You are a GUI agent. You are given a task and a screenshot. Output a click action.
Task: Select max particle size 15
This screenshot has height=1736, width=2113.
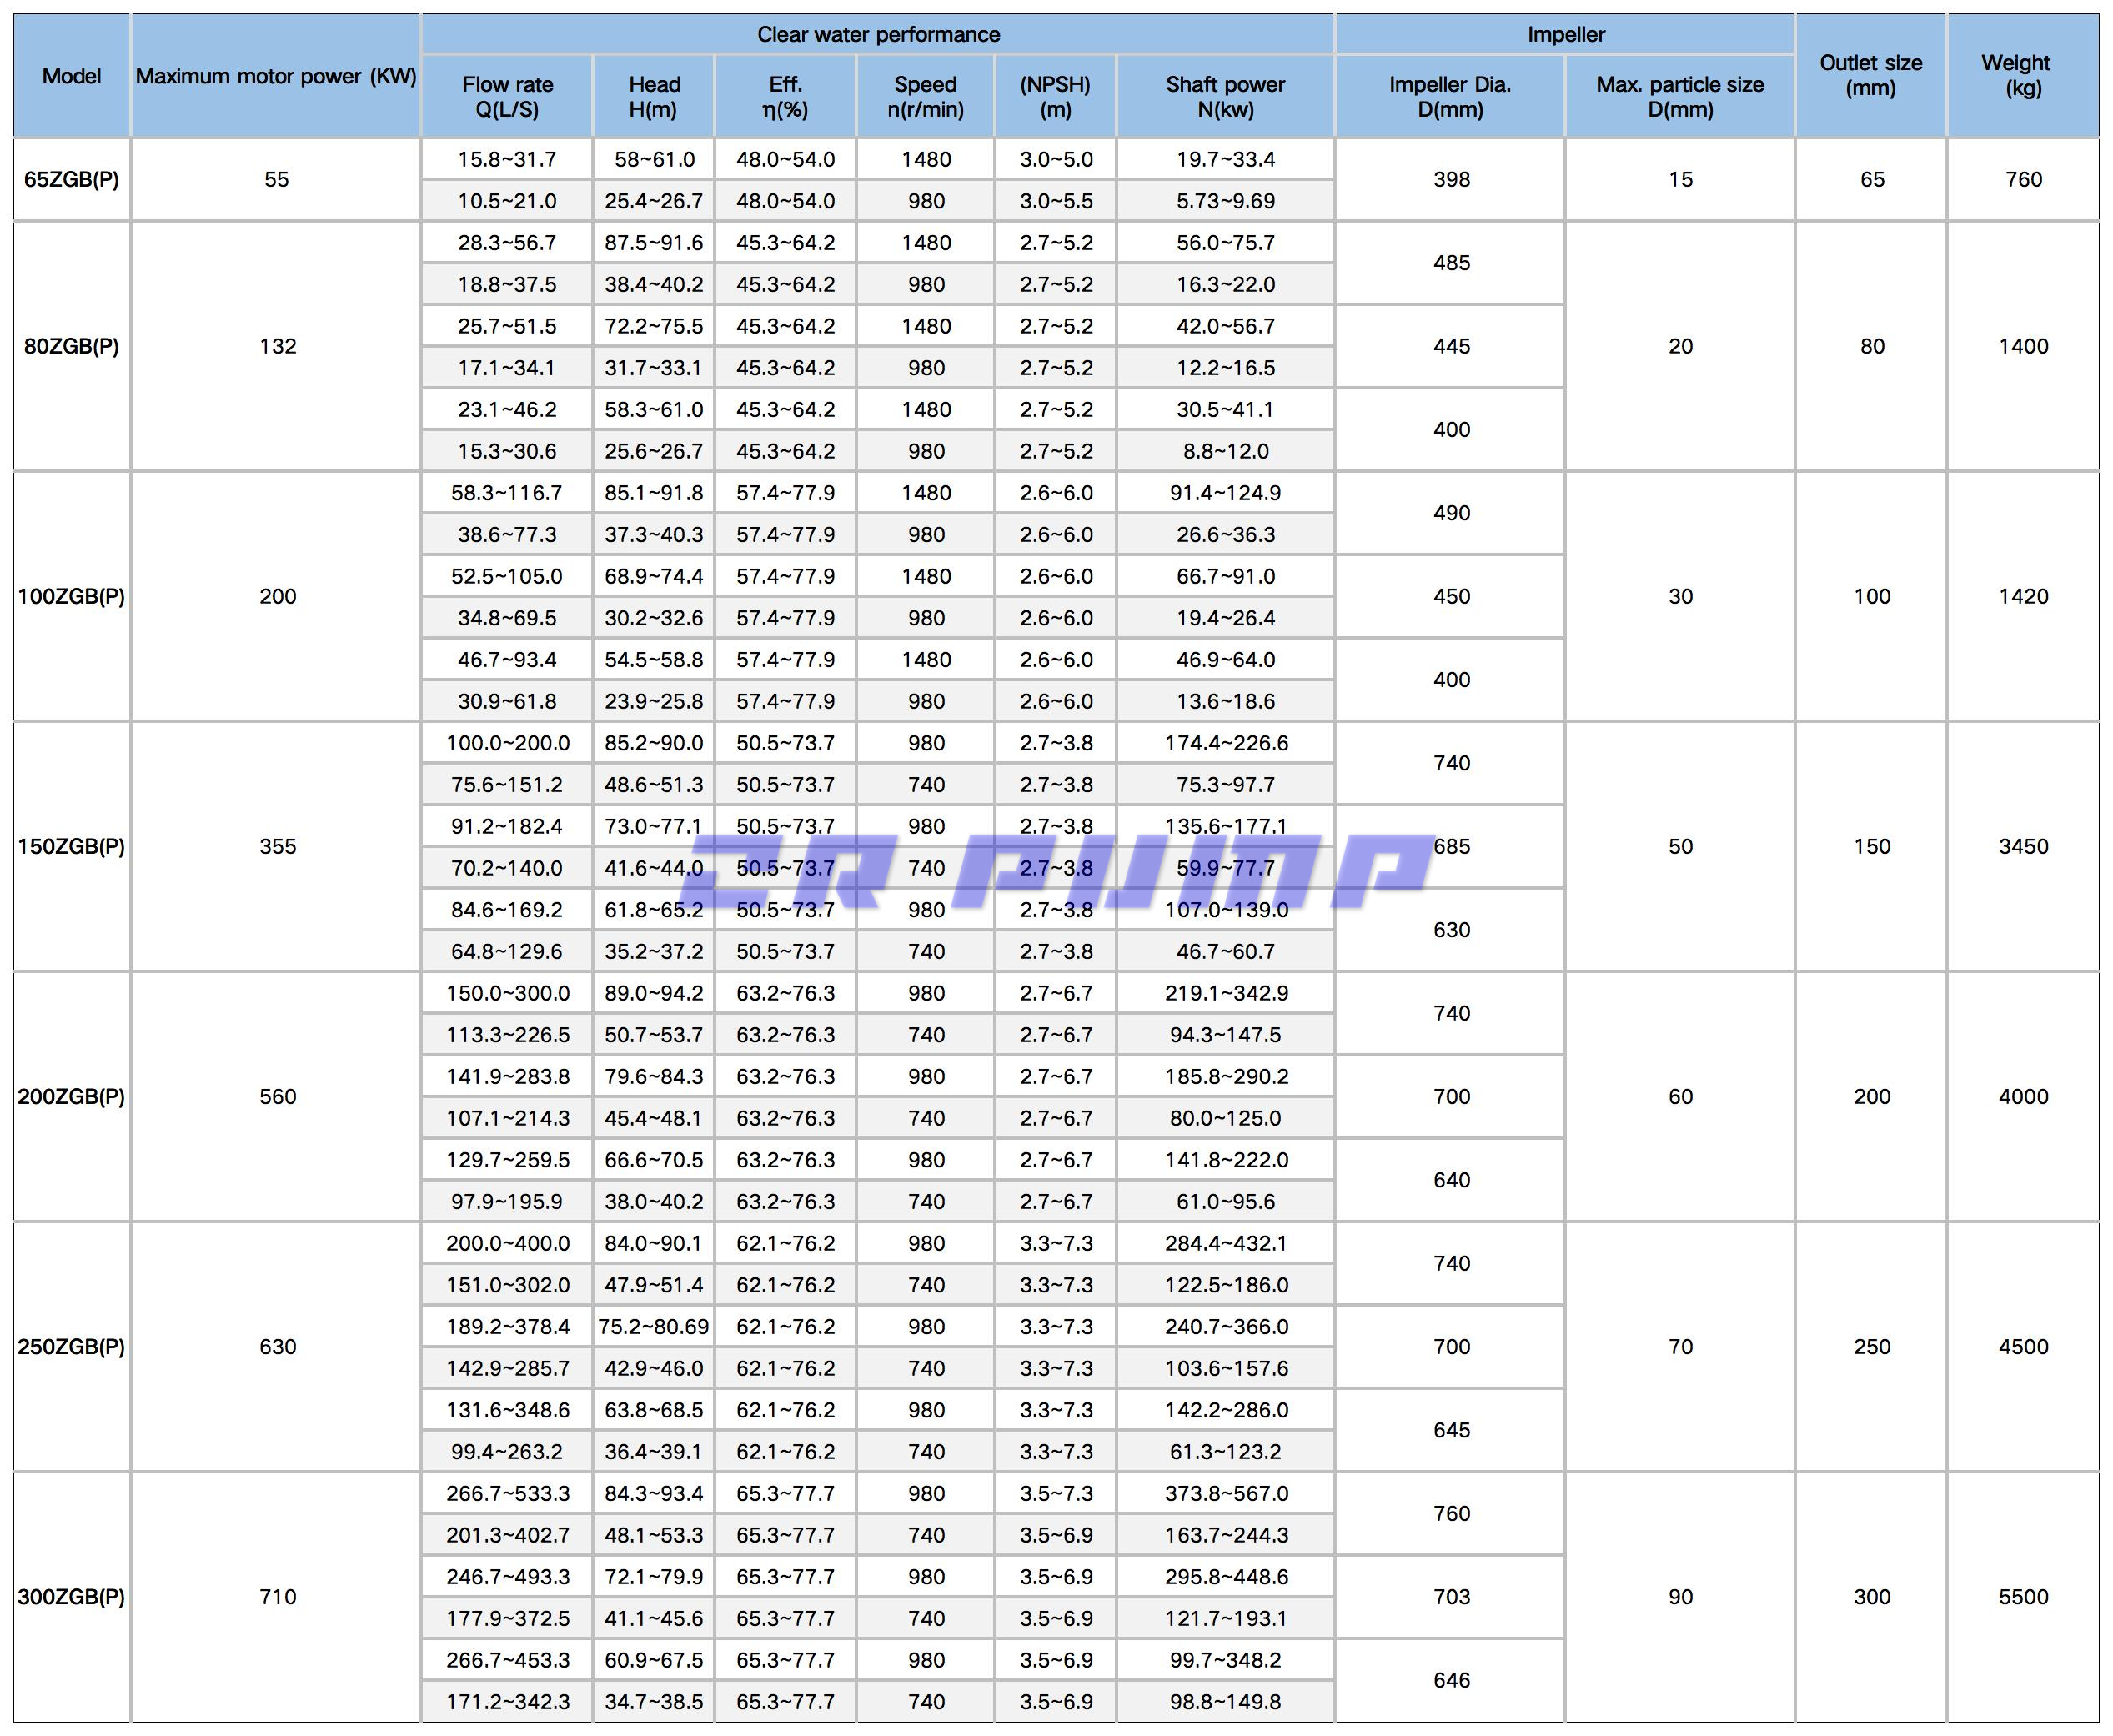pyautogui.click(x=1680, y=180)
